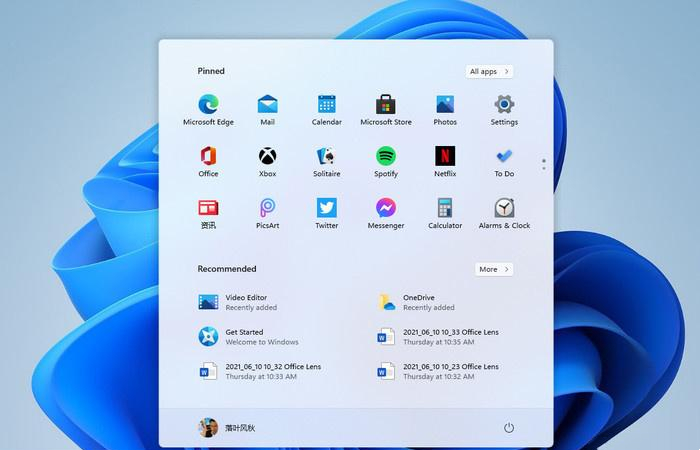Open the Calendar app
The image size is (700, 450).
pos(326,104)
